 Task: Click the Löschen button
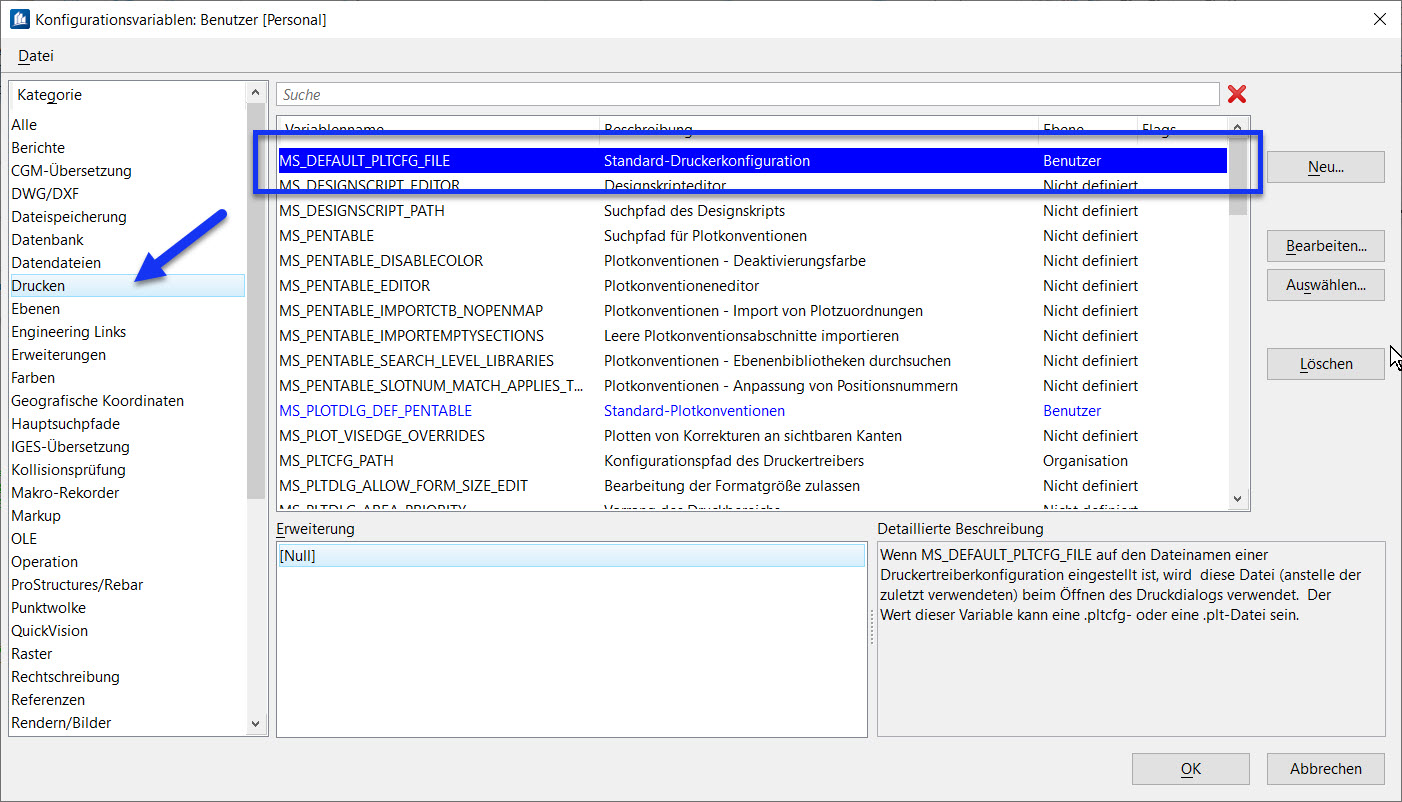click(1325, 364)
